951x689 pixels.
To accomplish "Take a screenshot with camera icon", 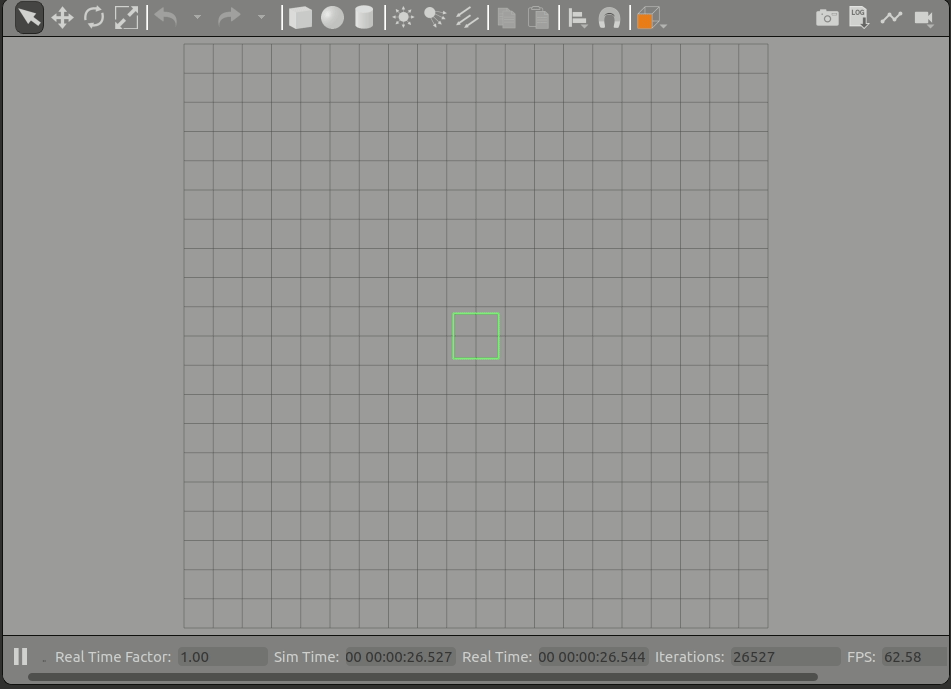I will click(x=827, y=18).
